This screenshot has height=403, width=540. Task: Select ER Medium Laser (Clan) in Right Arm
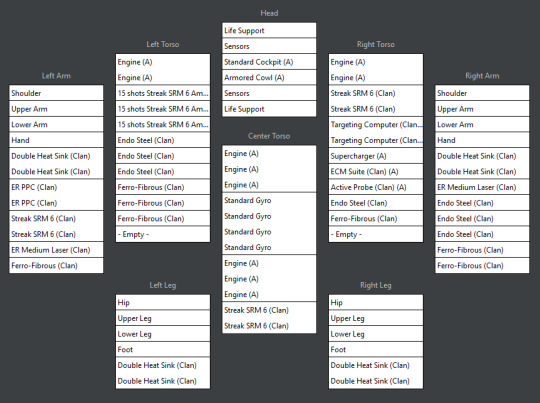point(482,187)
